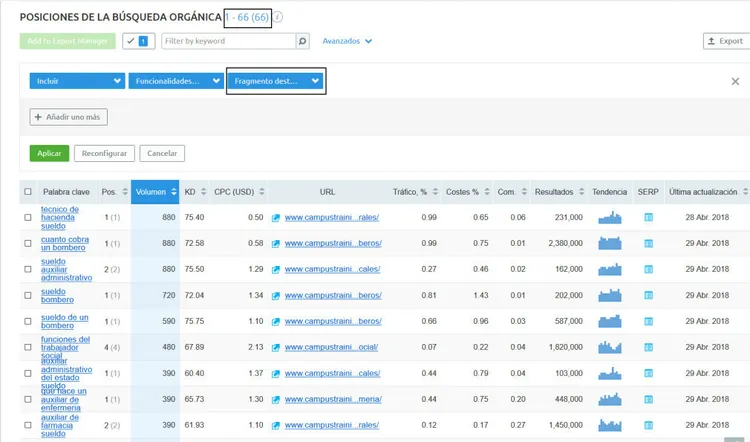Viewport: 750px width, 442px height.
Task: Check the box for 'auxiliar de farmacia sueldo'
Action: (28, 425)
